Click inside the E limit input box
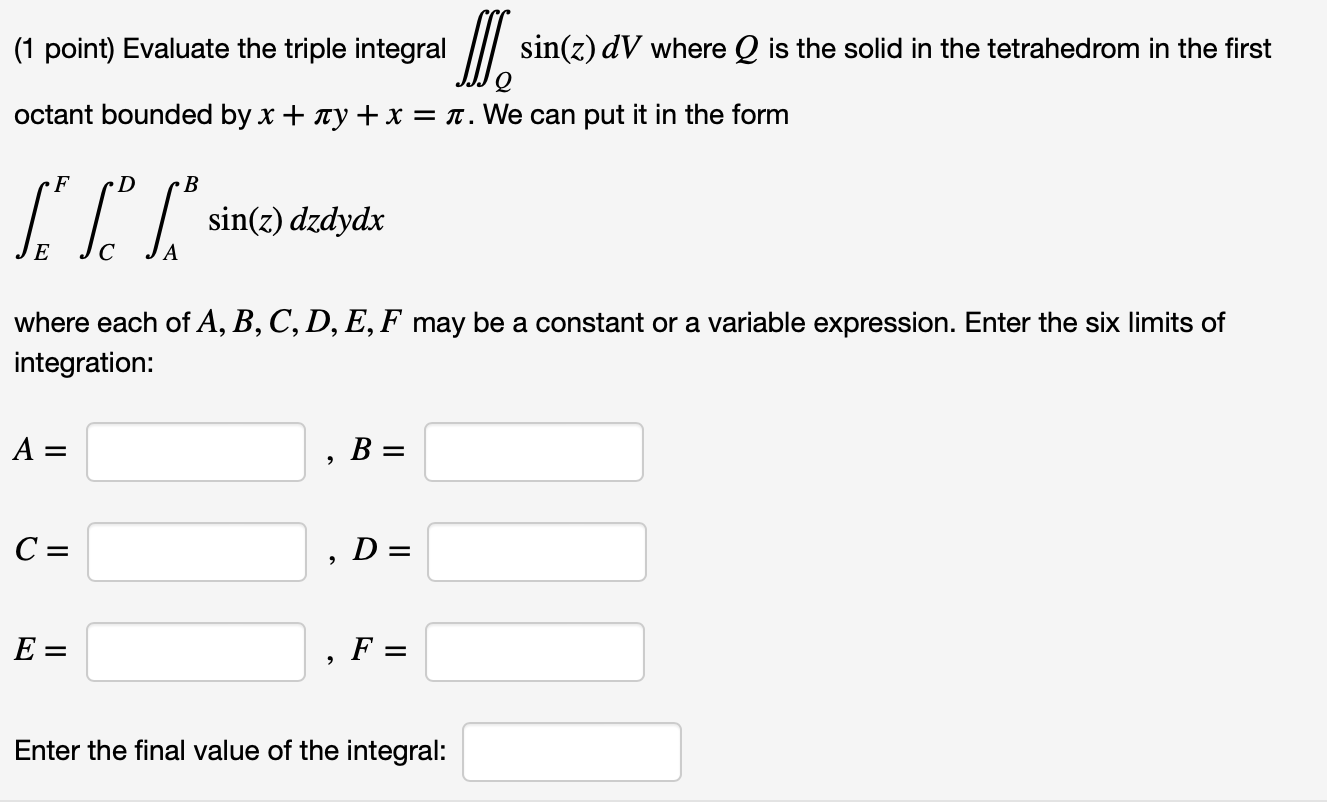 coord(196,651)
